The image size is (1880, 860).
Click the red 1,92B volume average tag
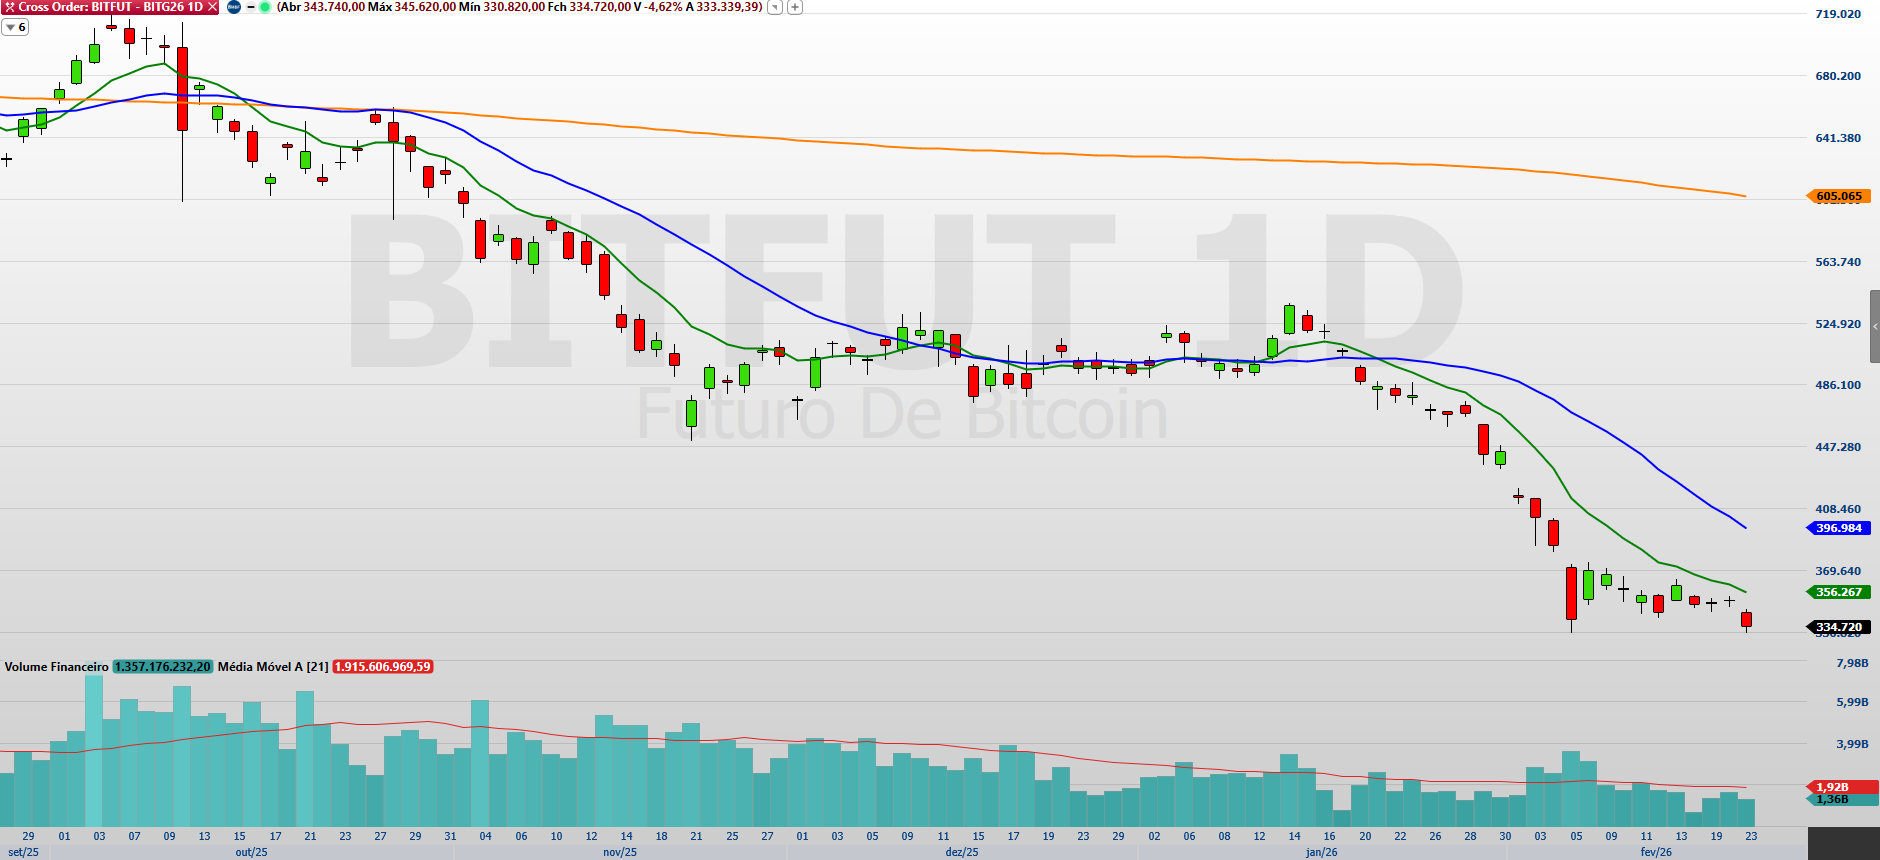tap(1832, 787)
